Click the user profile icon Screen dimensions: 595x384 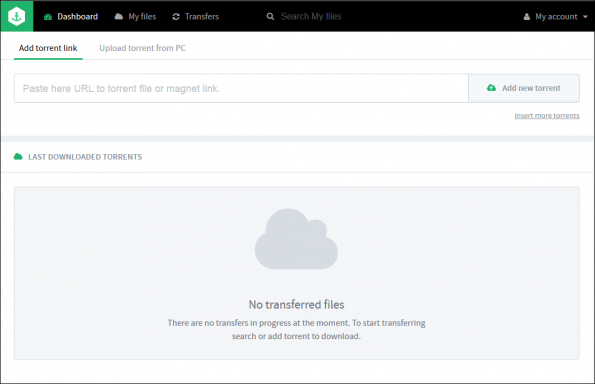527,17
